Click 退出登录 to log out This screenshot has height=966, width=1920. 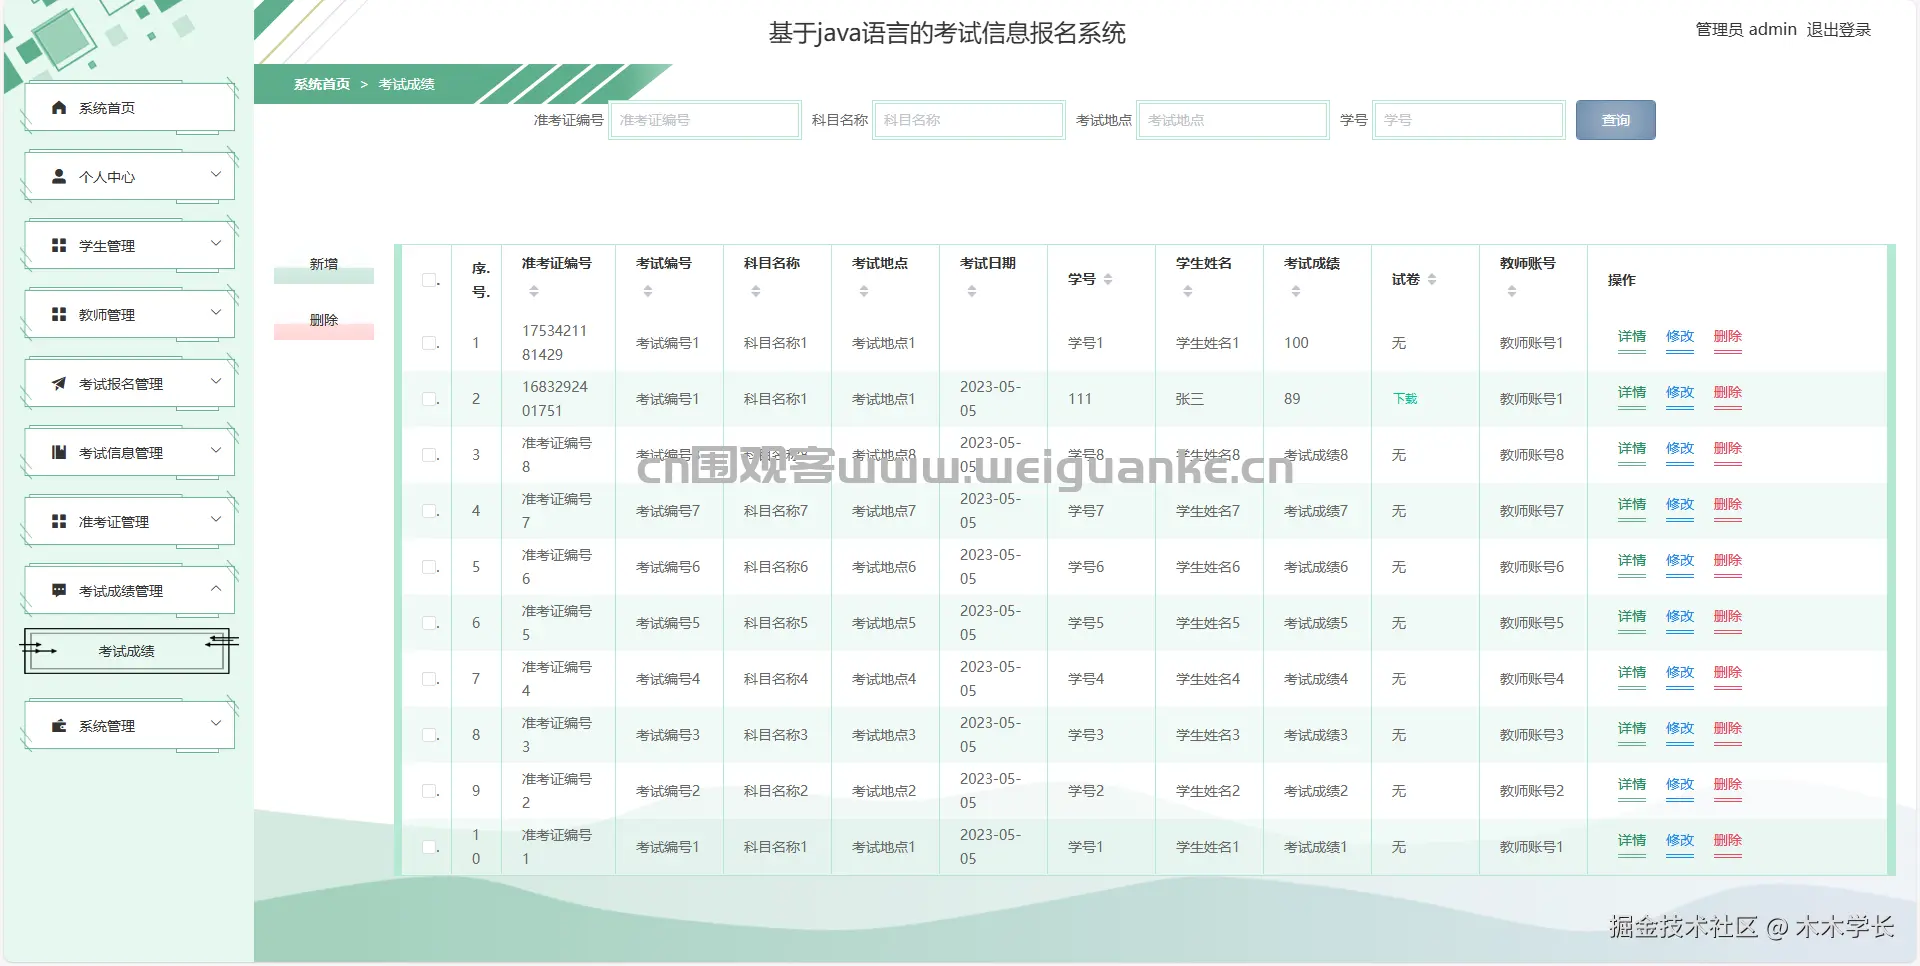tap(1838, 30)
